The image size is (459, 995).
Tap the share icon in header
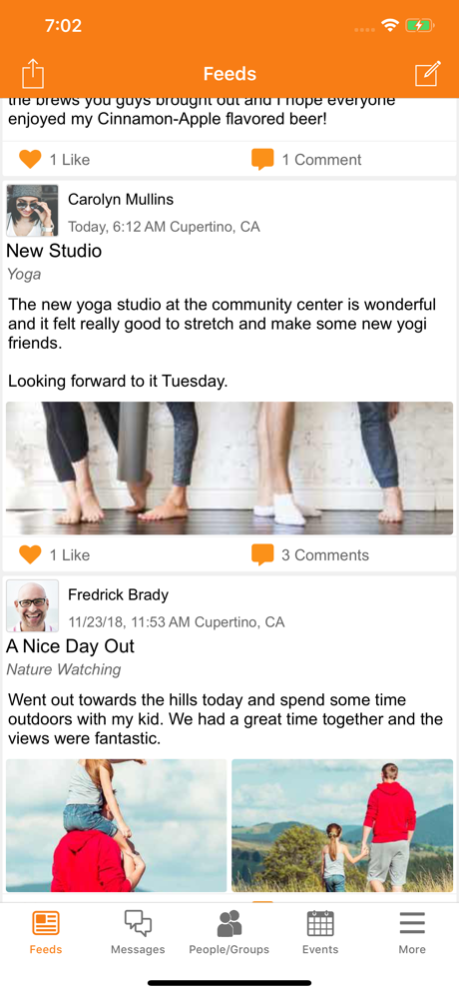pyautogui.click(x=33, y=74)
